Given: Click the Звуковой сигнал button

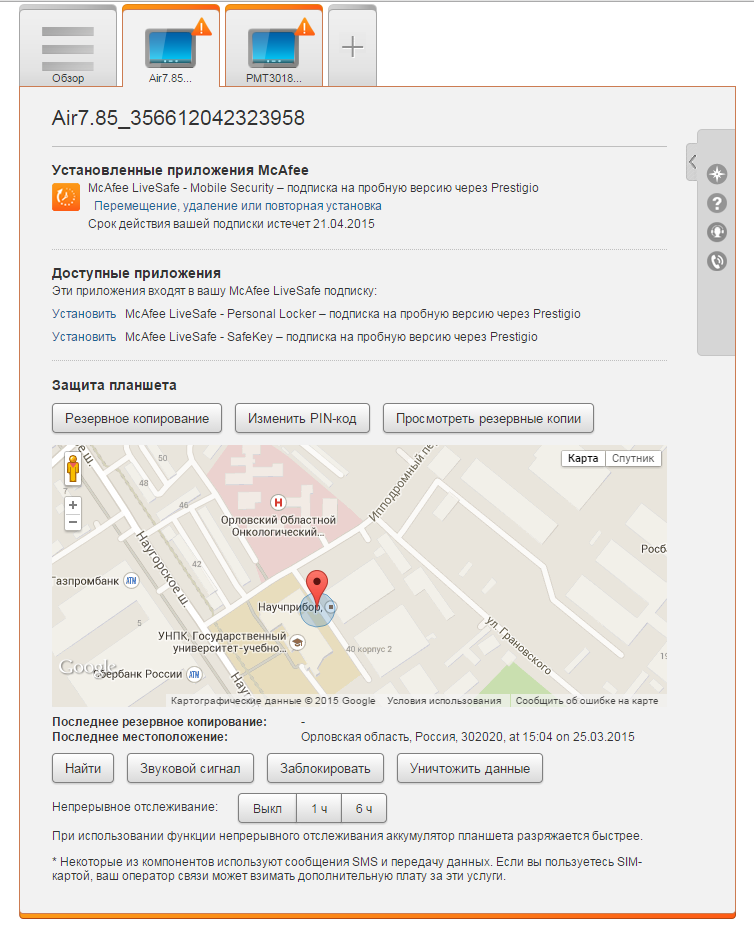Looking at the screenshot, I should pos(190,769).
